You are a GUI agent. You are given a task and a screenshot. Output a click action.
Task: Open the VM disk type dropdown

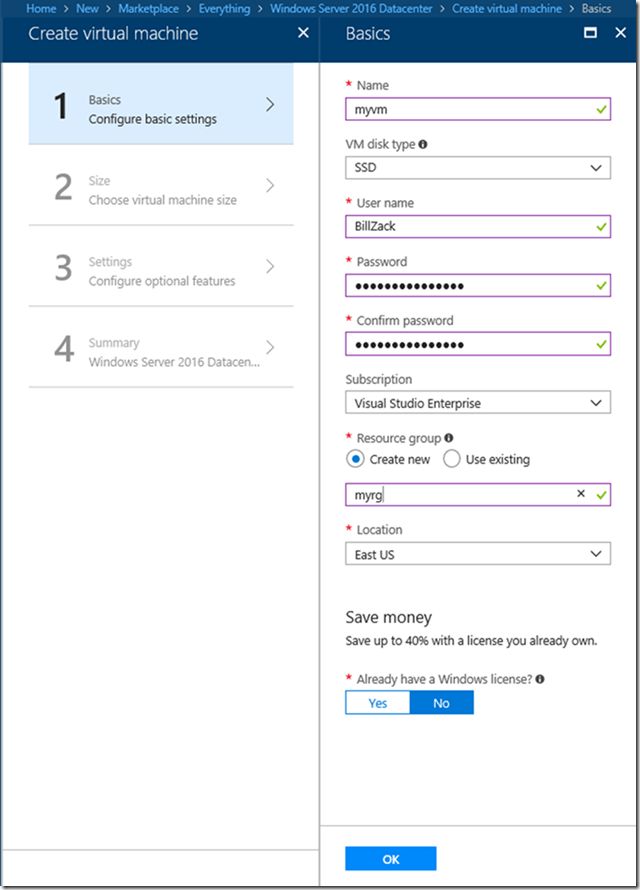point(477,168)
